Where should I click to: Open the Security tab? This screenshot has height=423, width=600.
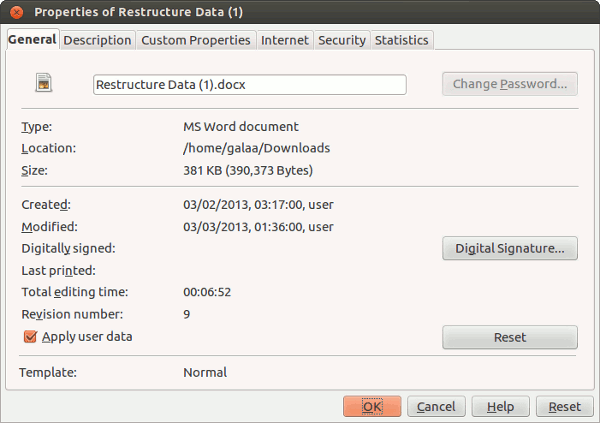coord(341,40)
